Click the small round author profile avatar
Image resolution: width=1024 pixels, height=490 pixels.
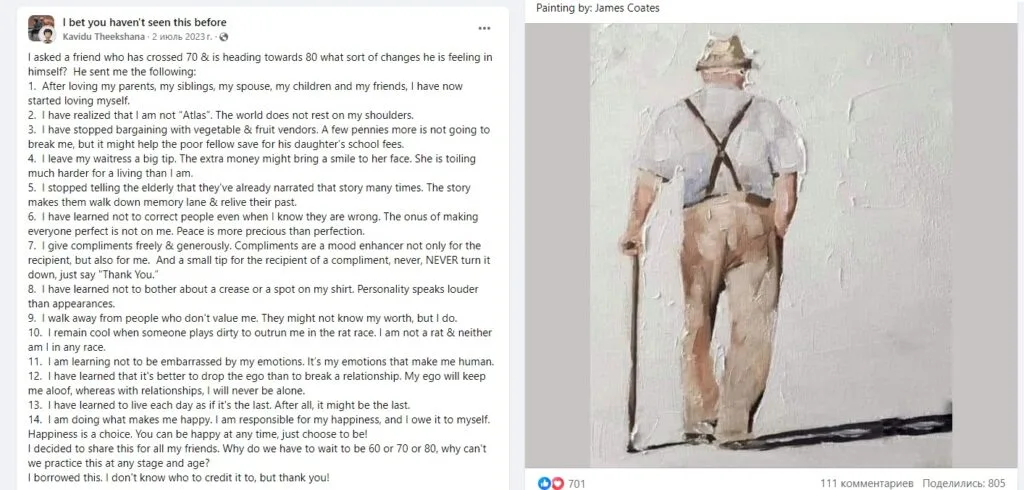49,35
